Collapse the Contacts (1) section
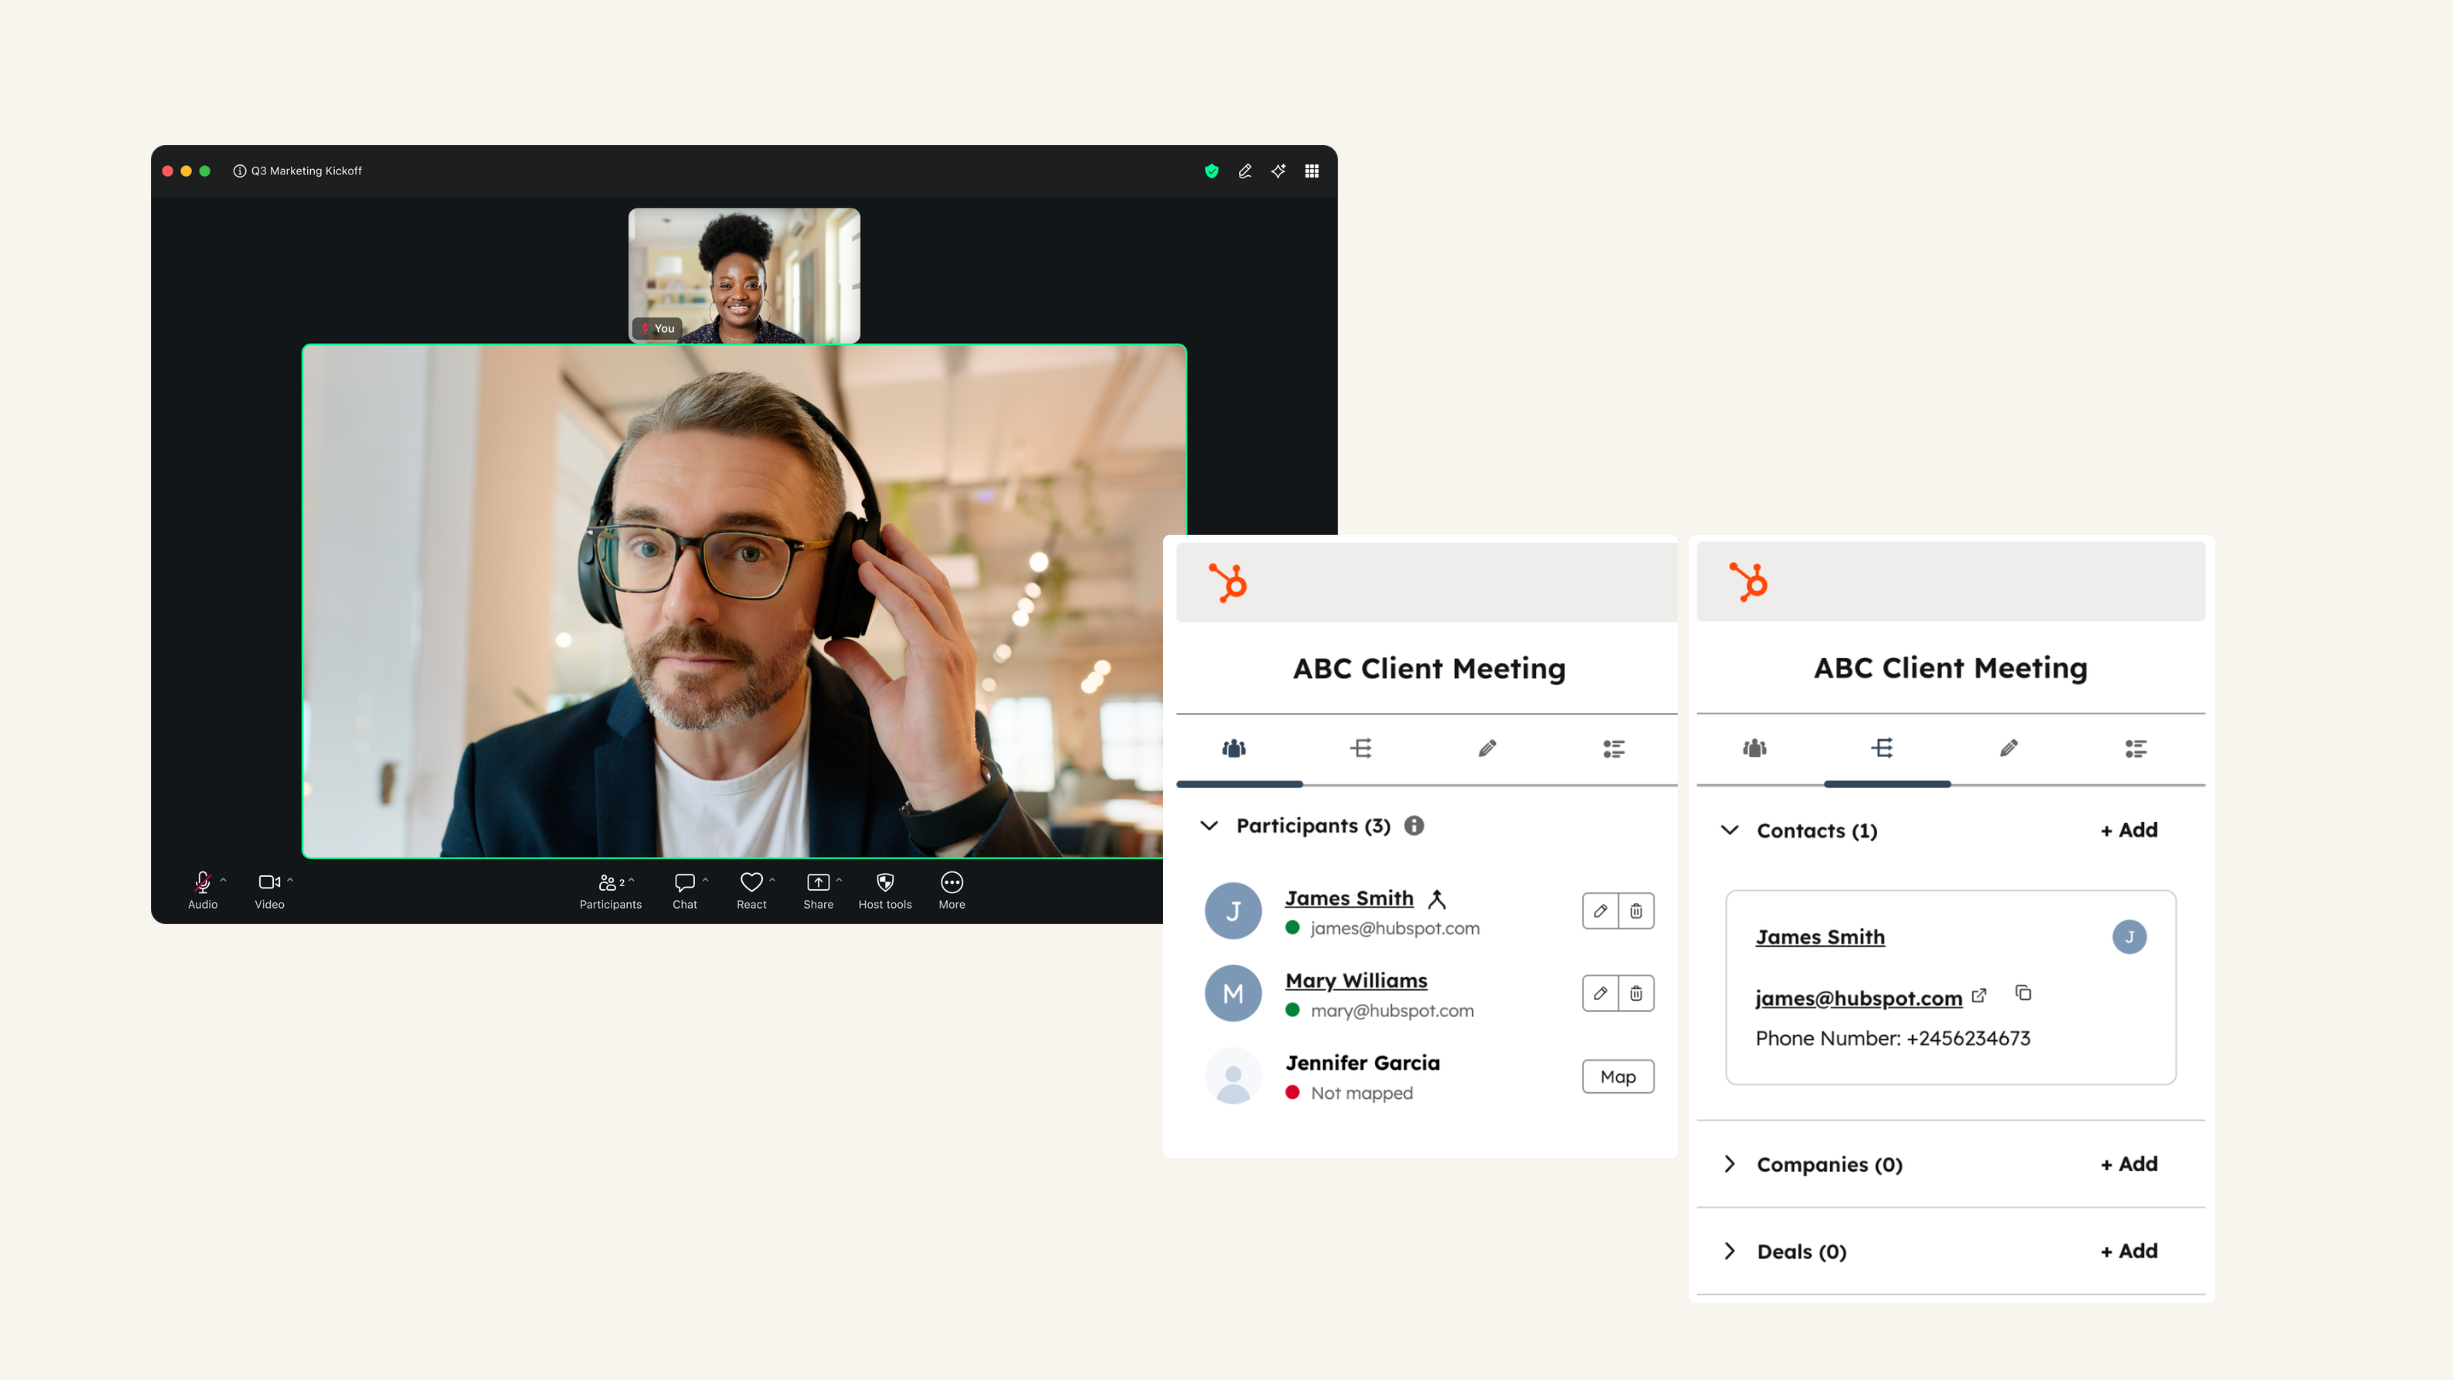 pos(1729,831)
